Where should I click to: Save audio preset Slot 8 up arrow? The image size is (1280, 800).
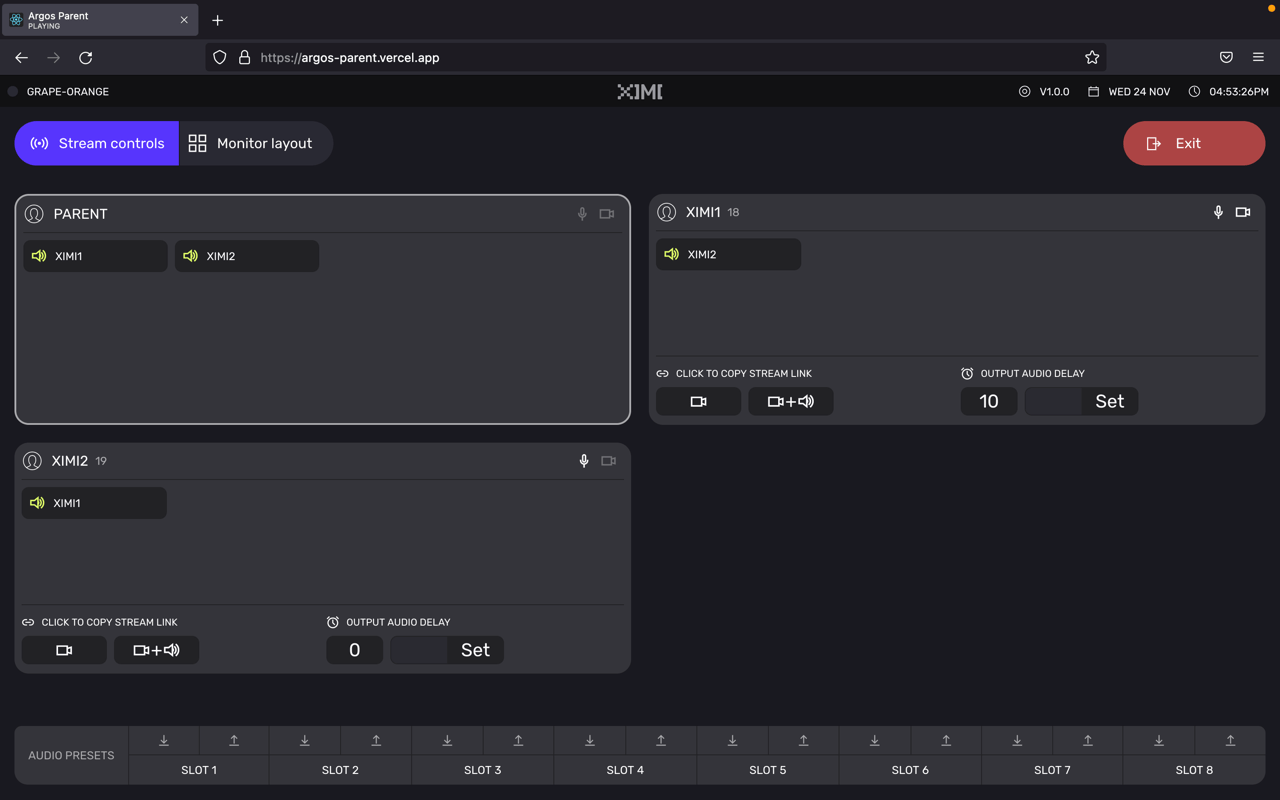tap(1230, 740)
